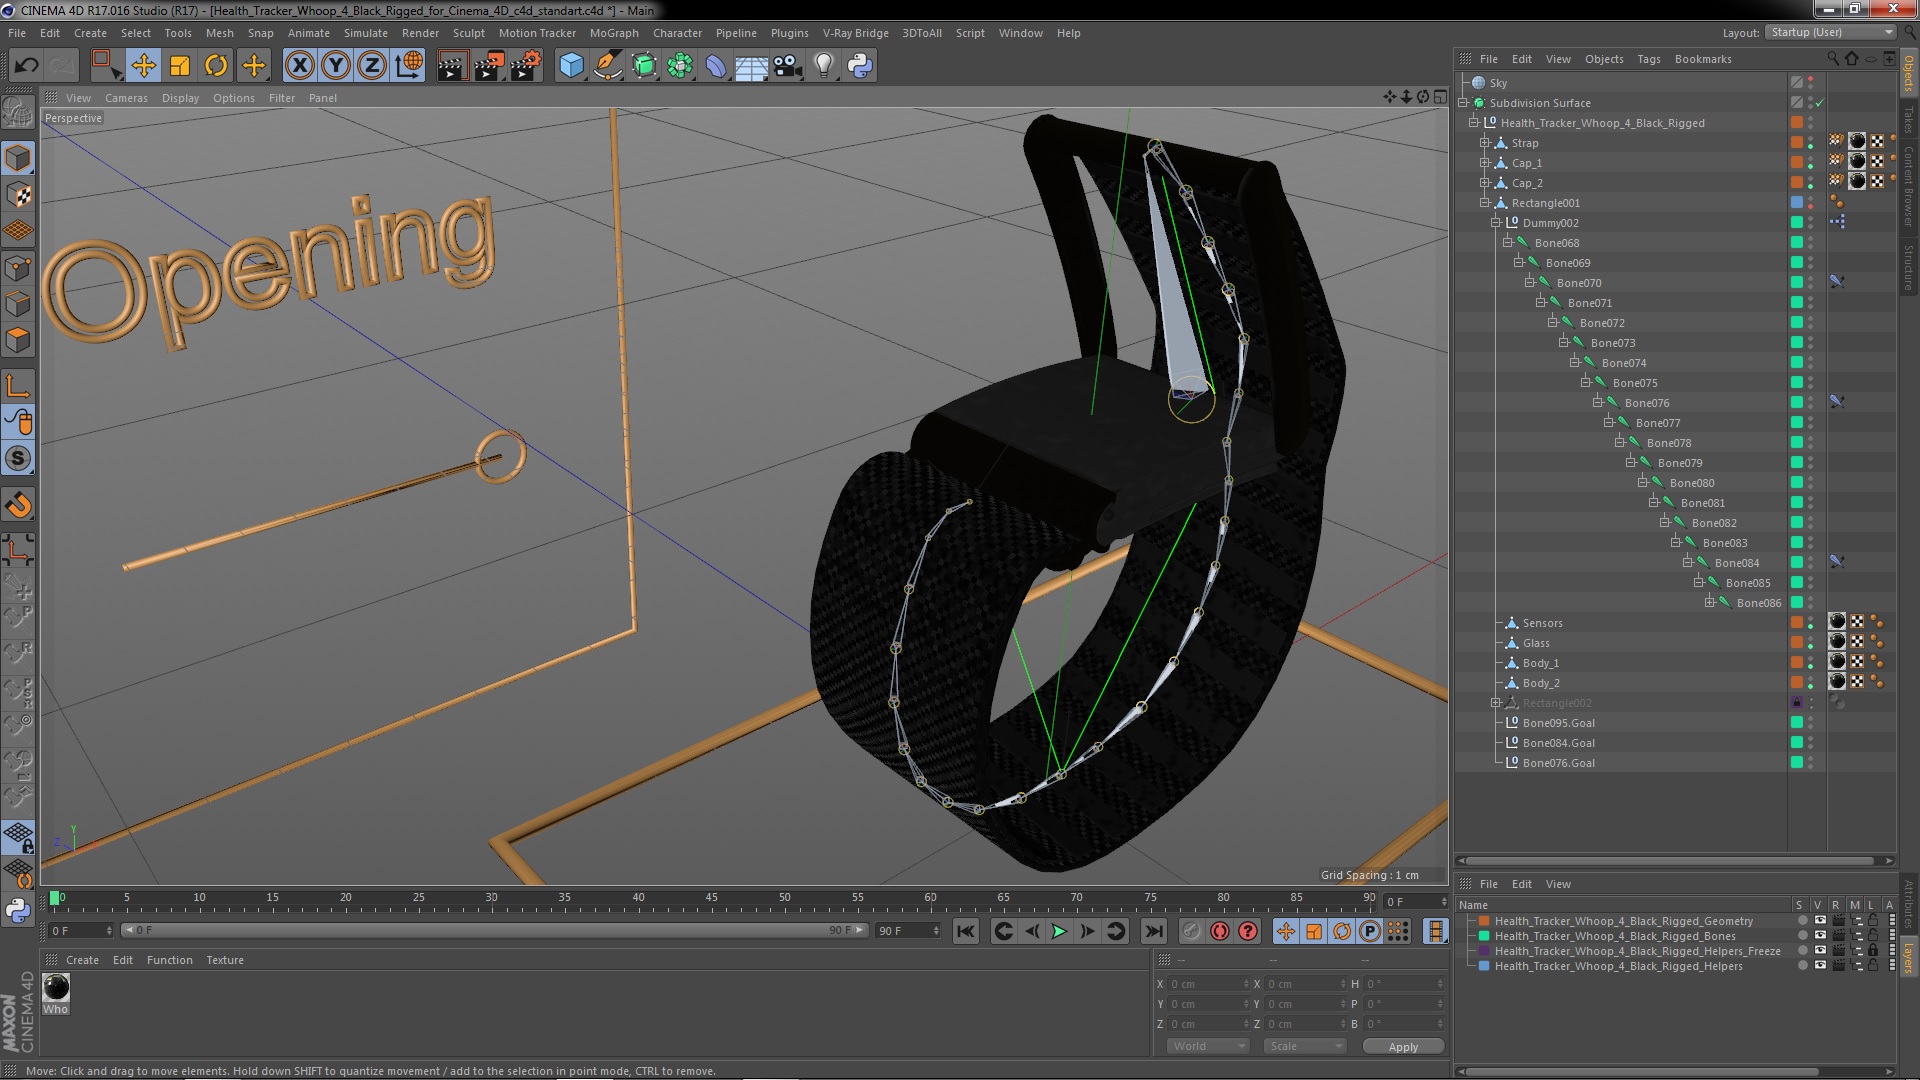Screen dimensions: 1920x1080
Task: Toggle Z axis lock
Action: pyautogui.click(x=372, y=66)
